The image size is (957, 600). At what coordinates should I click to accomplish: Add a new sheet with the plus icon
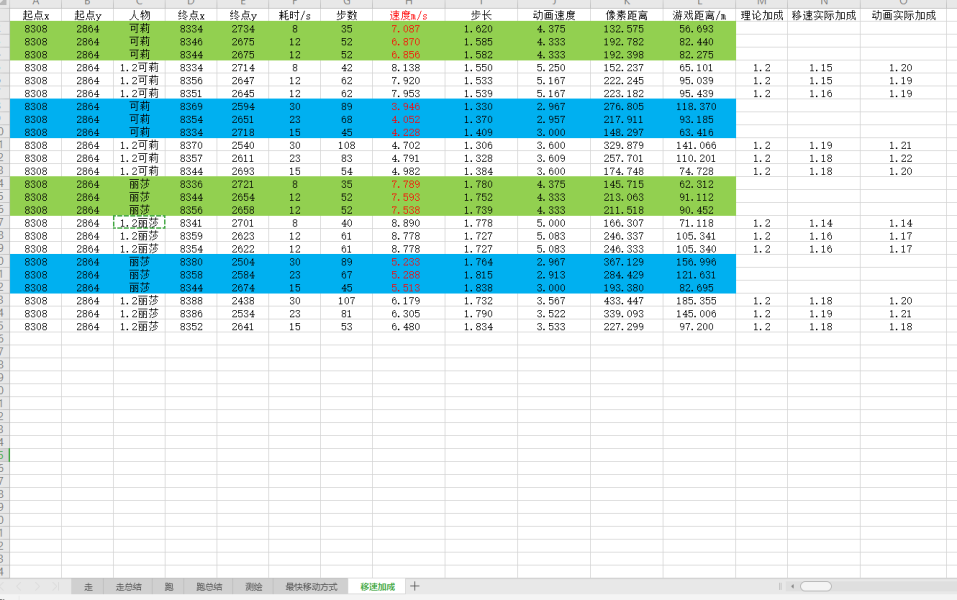click(x=414, y=586)
